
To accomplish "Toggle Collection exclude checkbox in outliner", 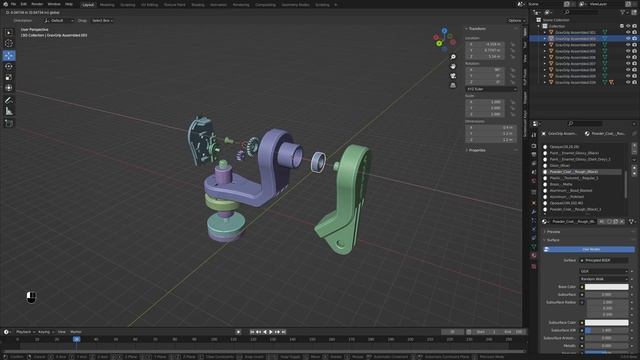I will tap(622, 26).
